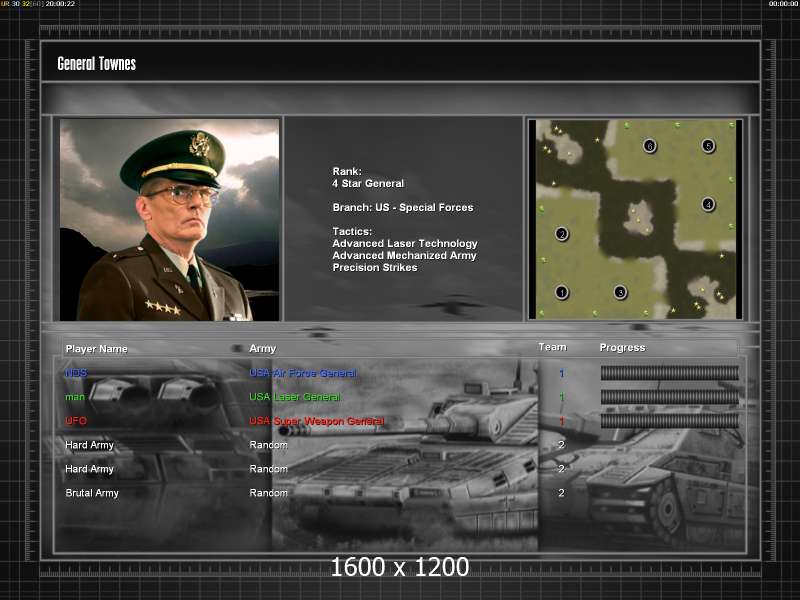Click the timer readout at top-right corner
Screen dimensions: 800x600
(x=784, y=4)
